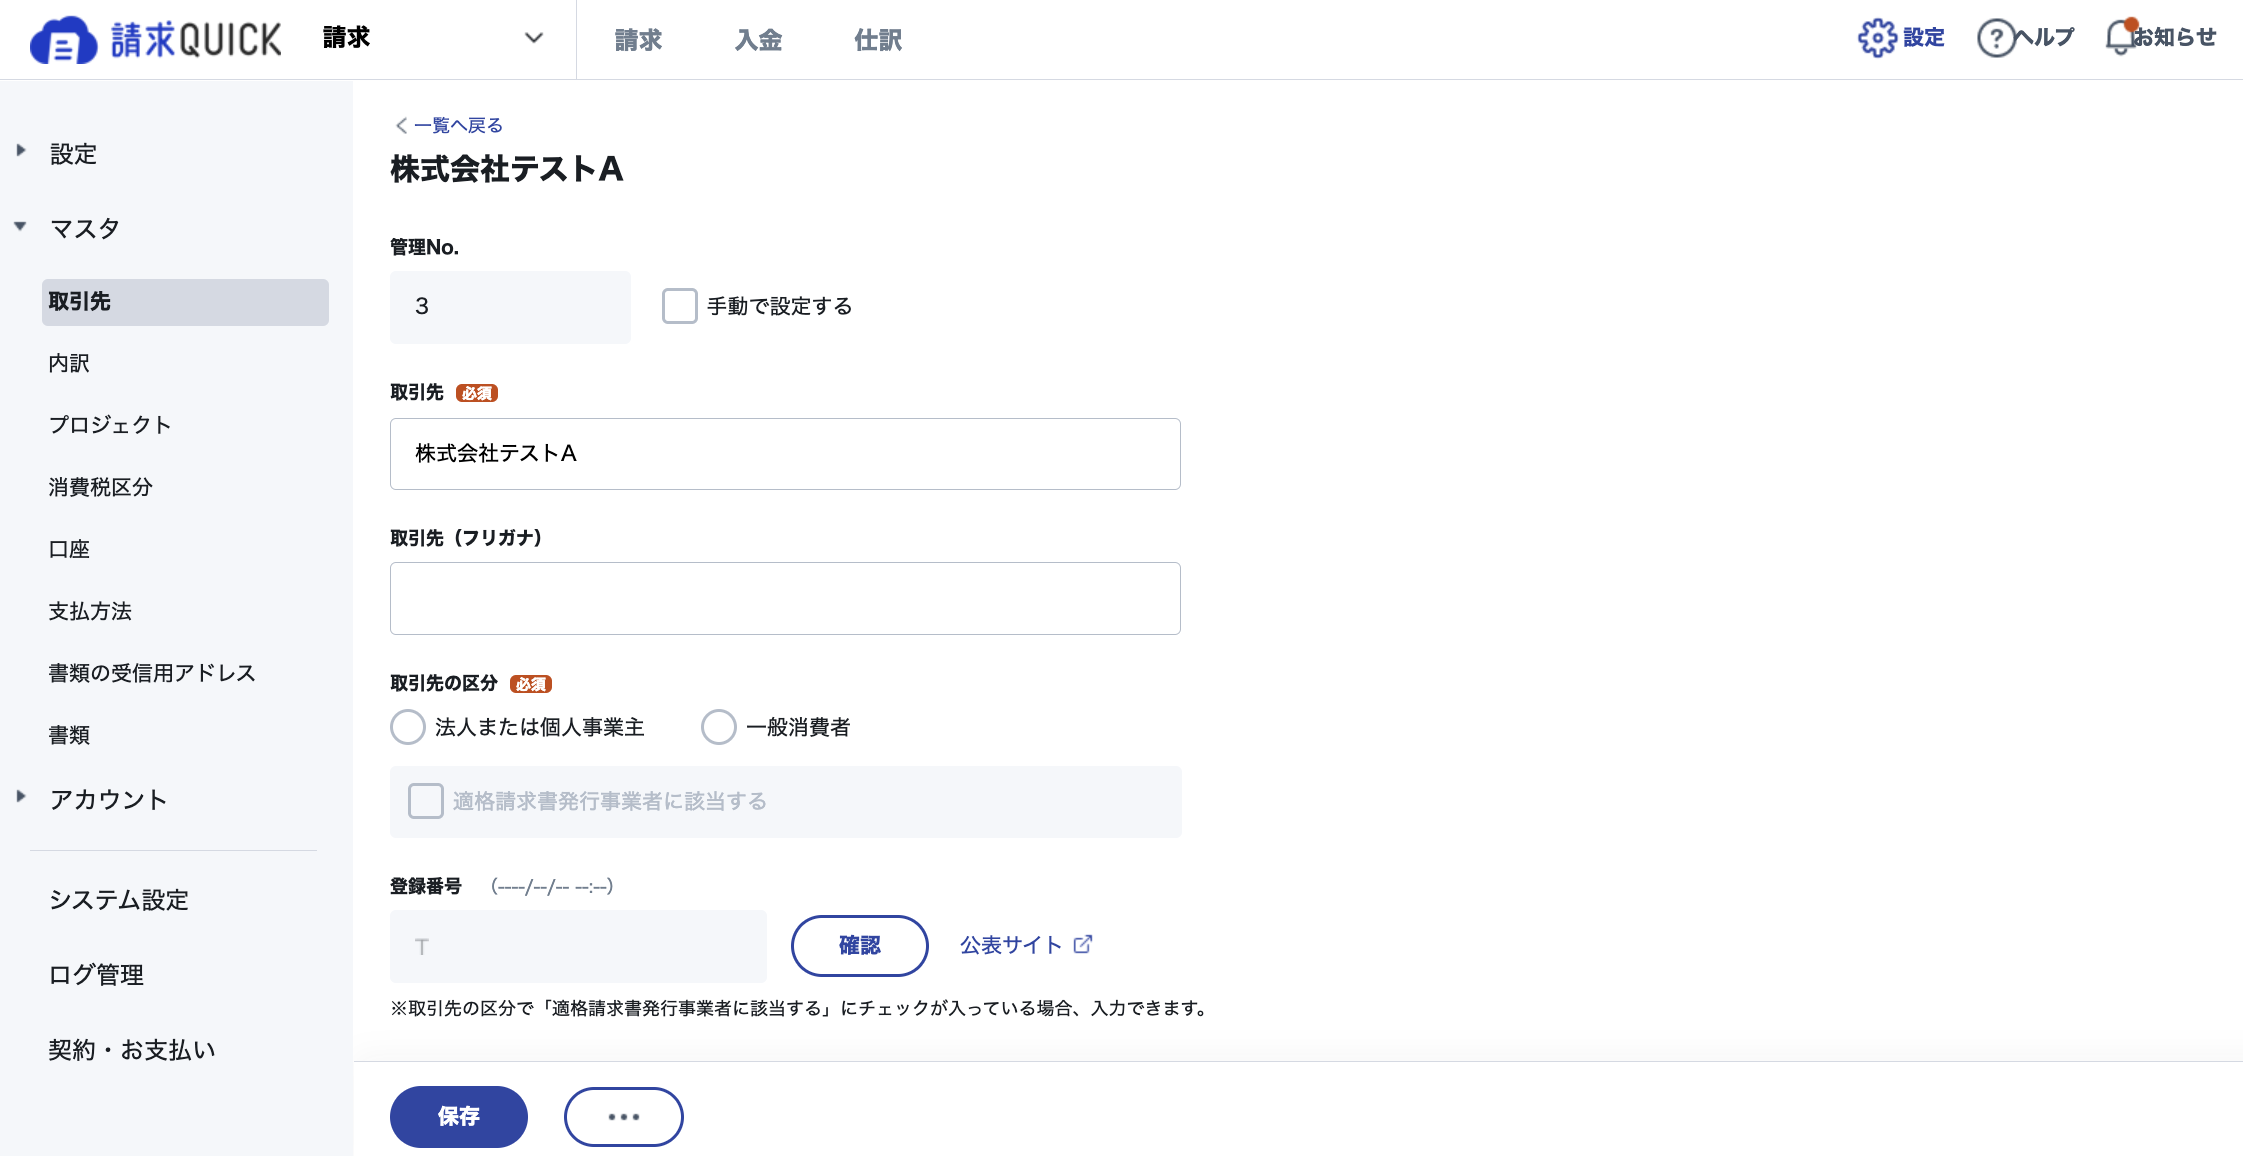
Task: Open ログ管理 in the sidebar
Action: click(96, 975)
